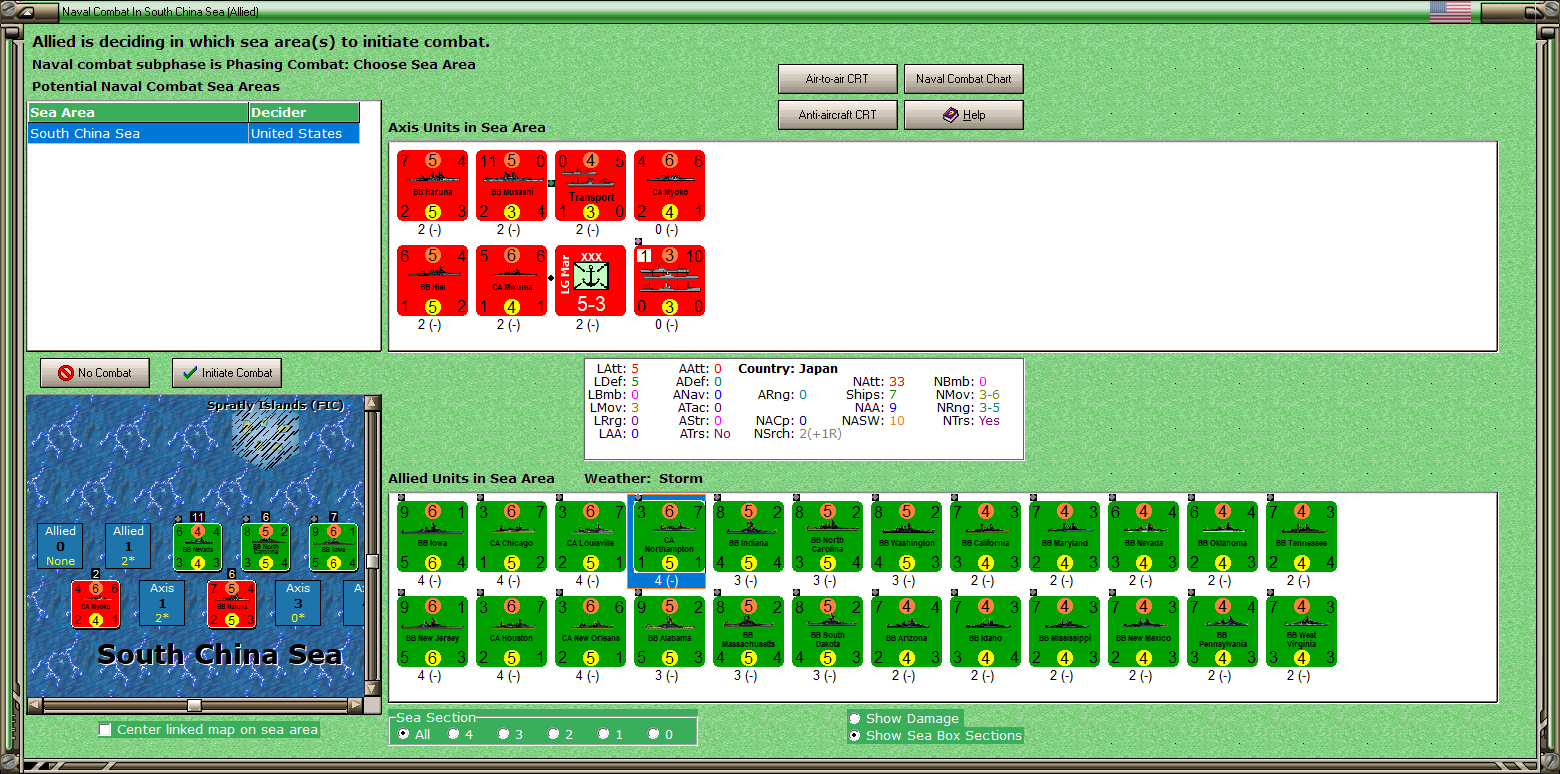Select the BB Indiana Allied unit
Screen dimensions: 1560x774
749,537
